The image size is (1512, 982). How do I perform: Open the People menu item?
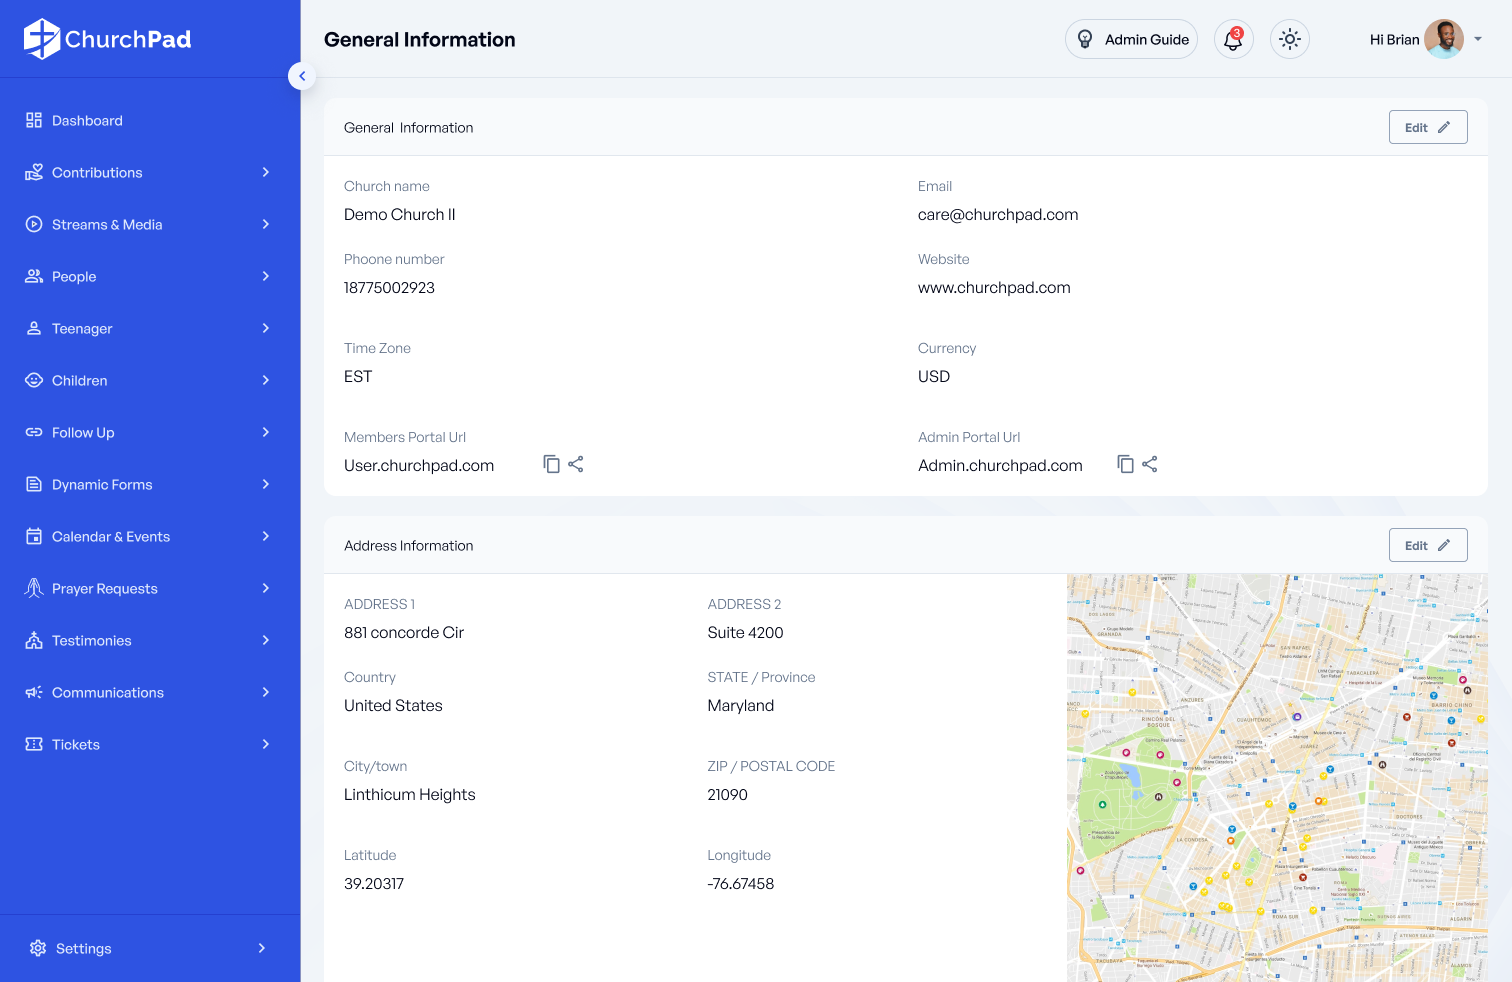74,277
